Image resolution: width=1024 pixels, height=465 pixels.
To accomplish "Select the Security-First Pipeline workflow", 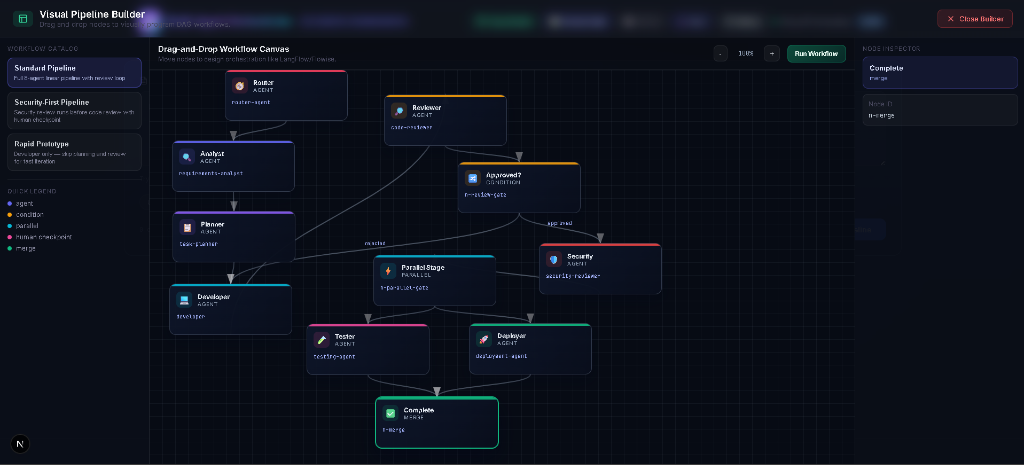I will [x=74, y=110].
